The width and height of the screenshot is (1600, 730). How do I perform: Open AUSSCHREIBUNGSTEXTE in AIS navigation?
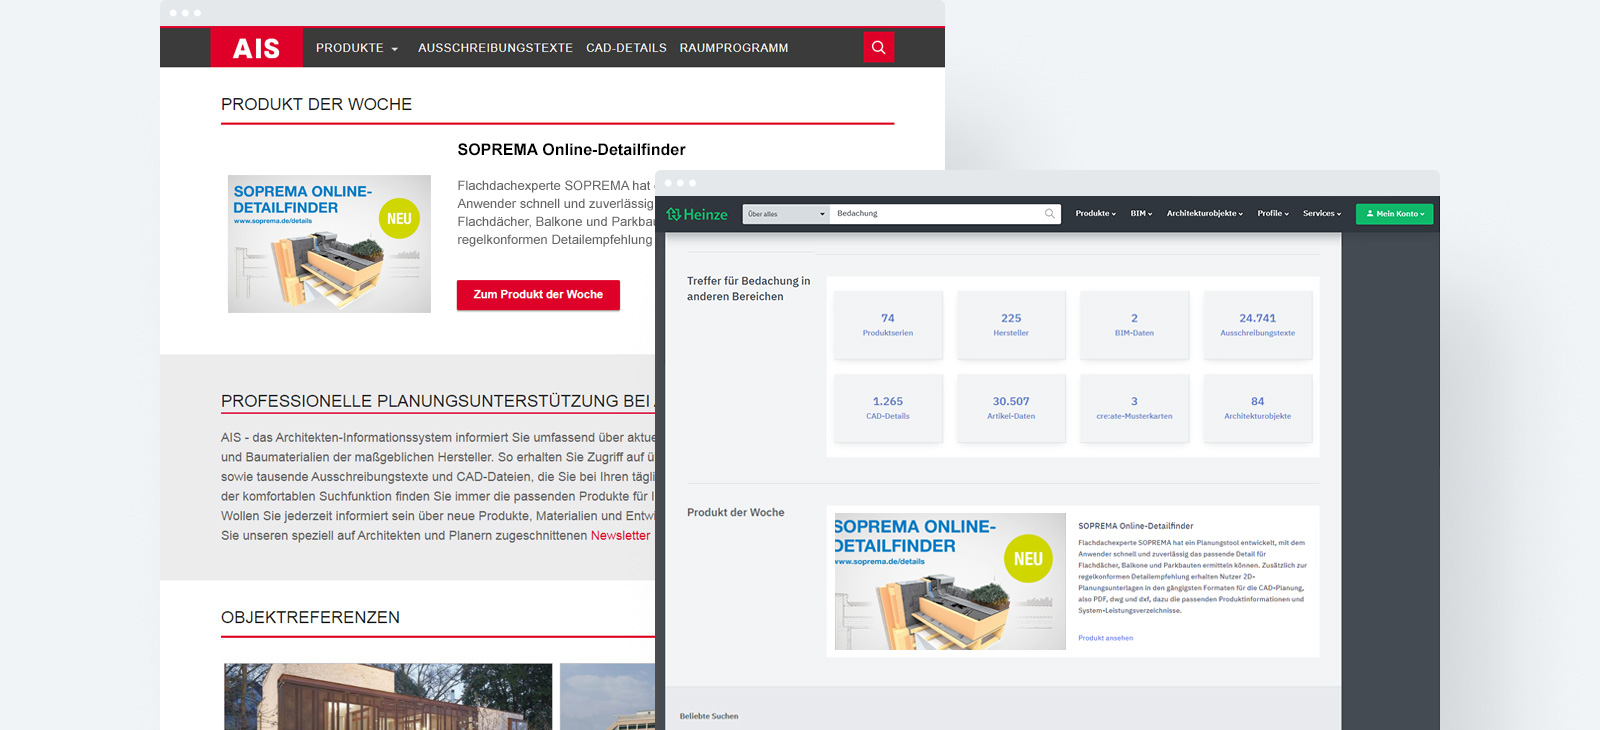coord(495,48)
